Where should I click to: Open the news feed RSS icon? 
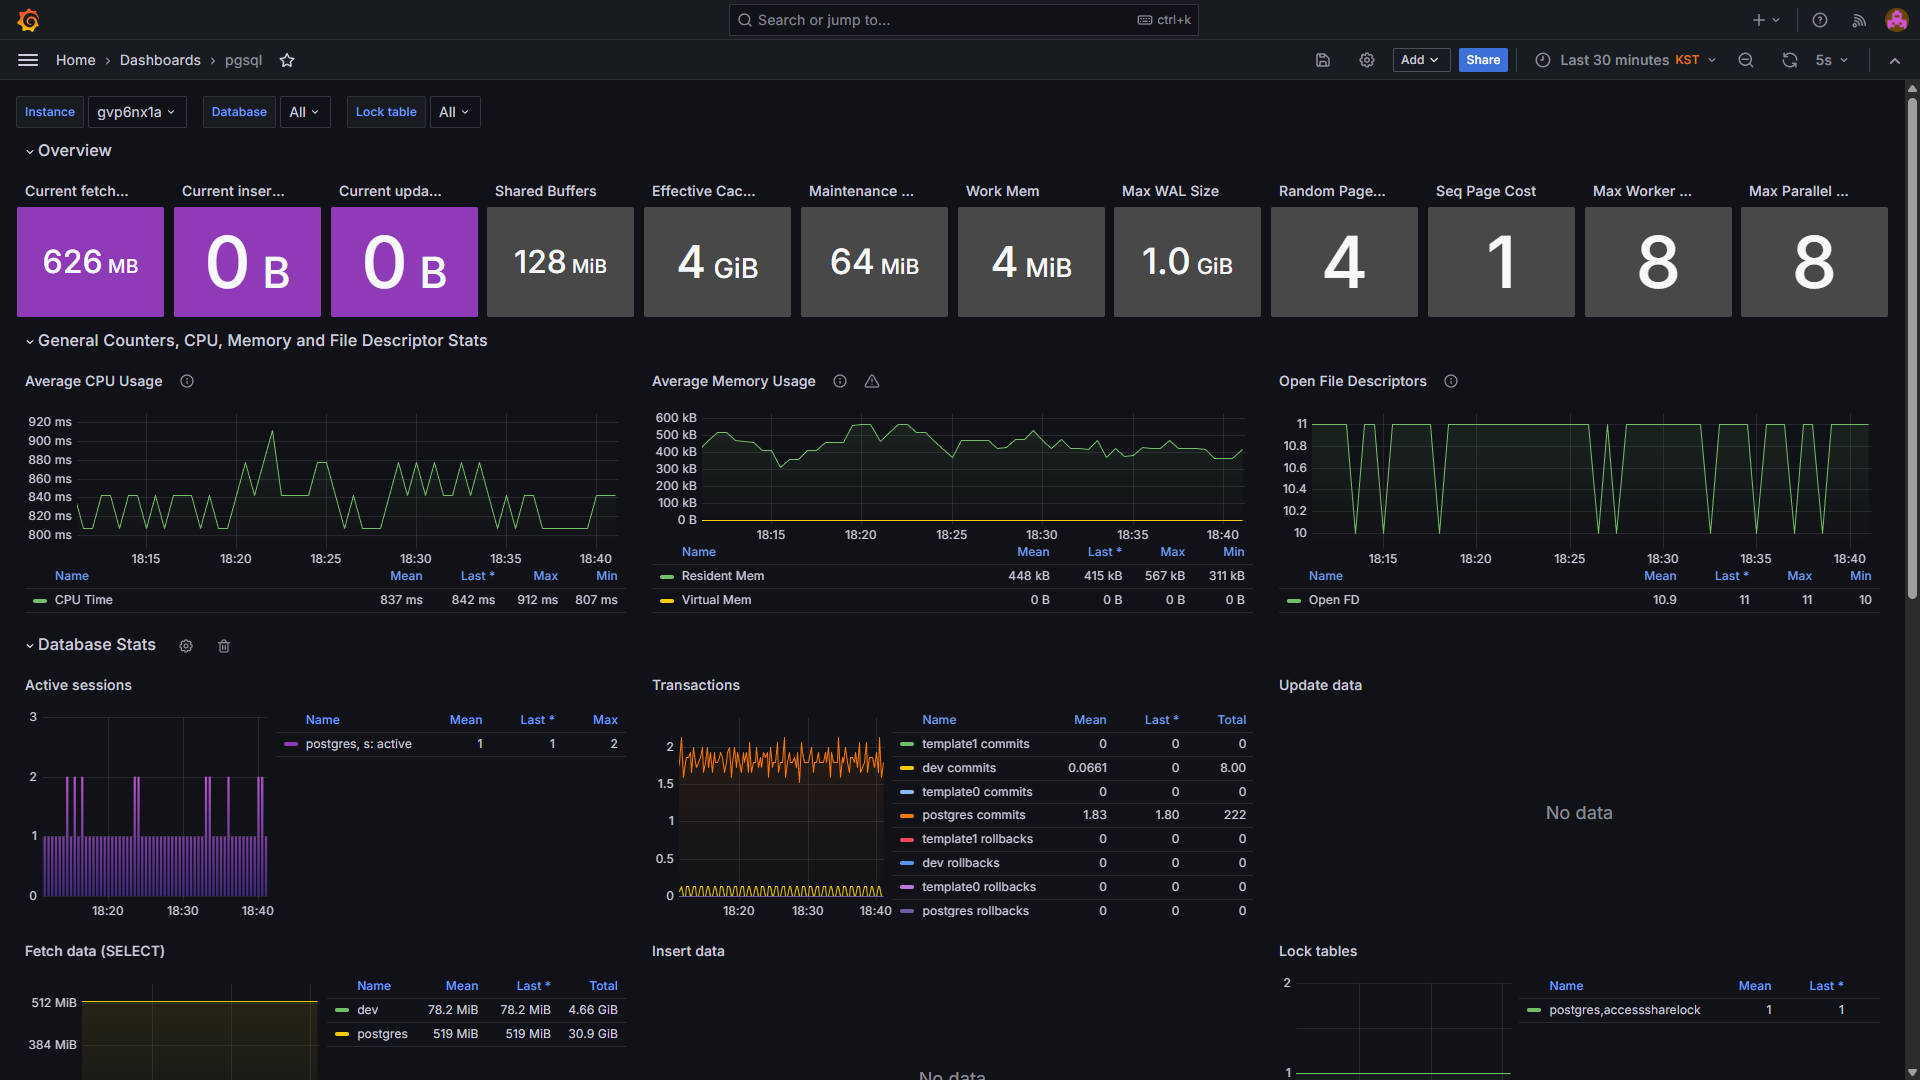[1858, 20]
